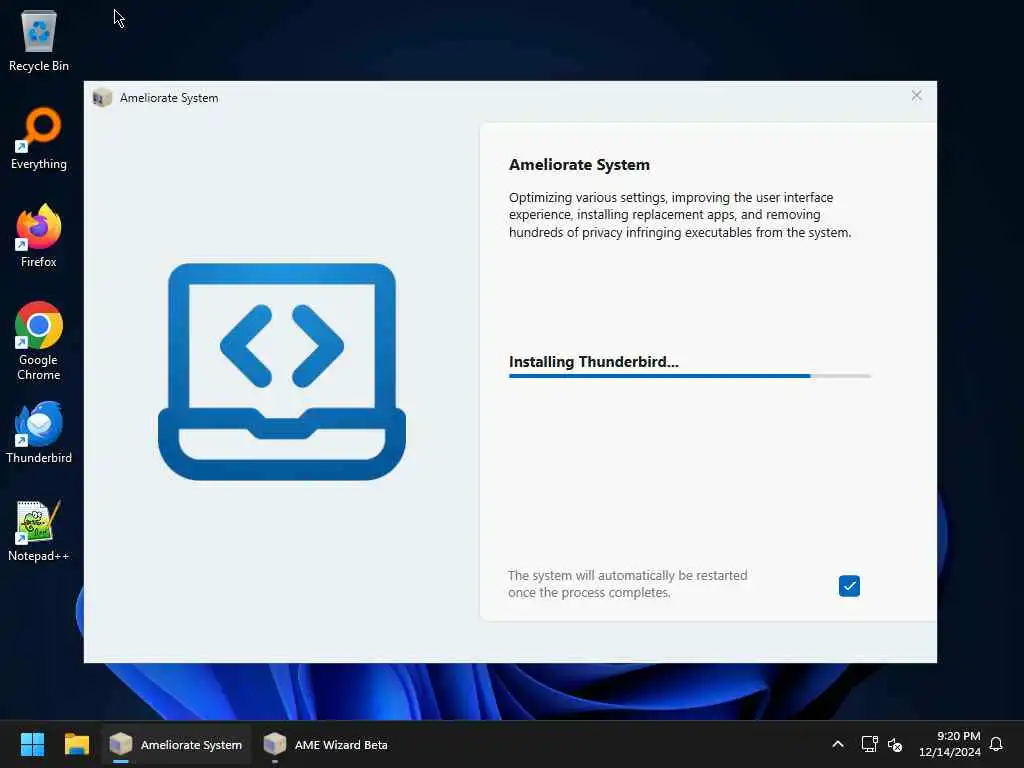Click the 'Optimizing various settings' description paragraph
The width and height of the screenshot is (1024, 768).
click(x=680, y=215)
